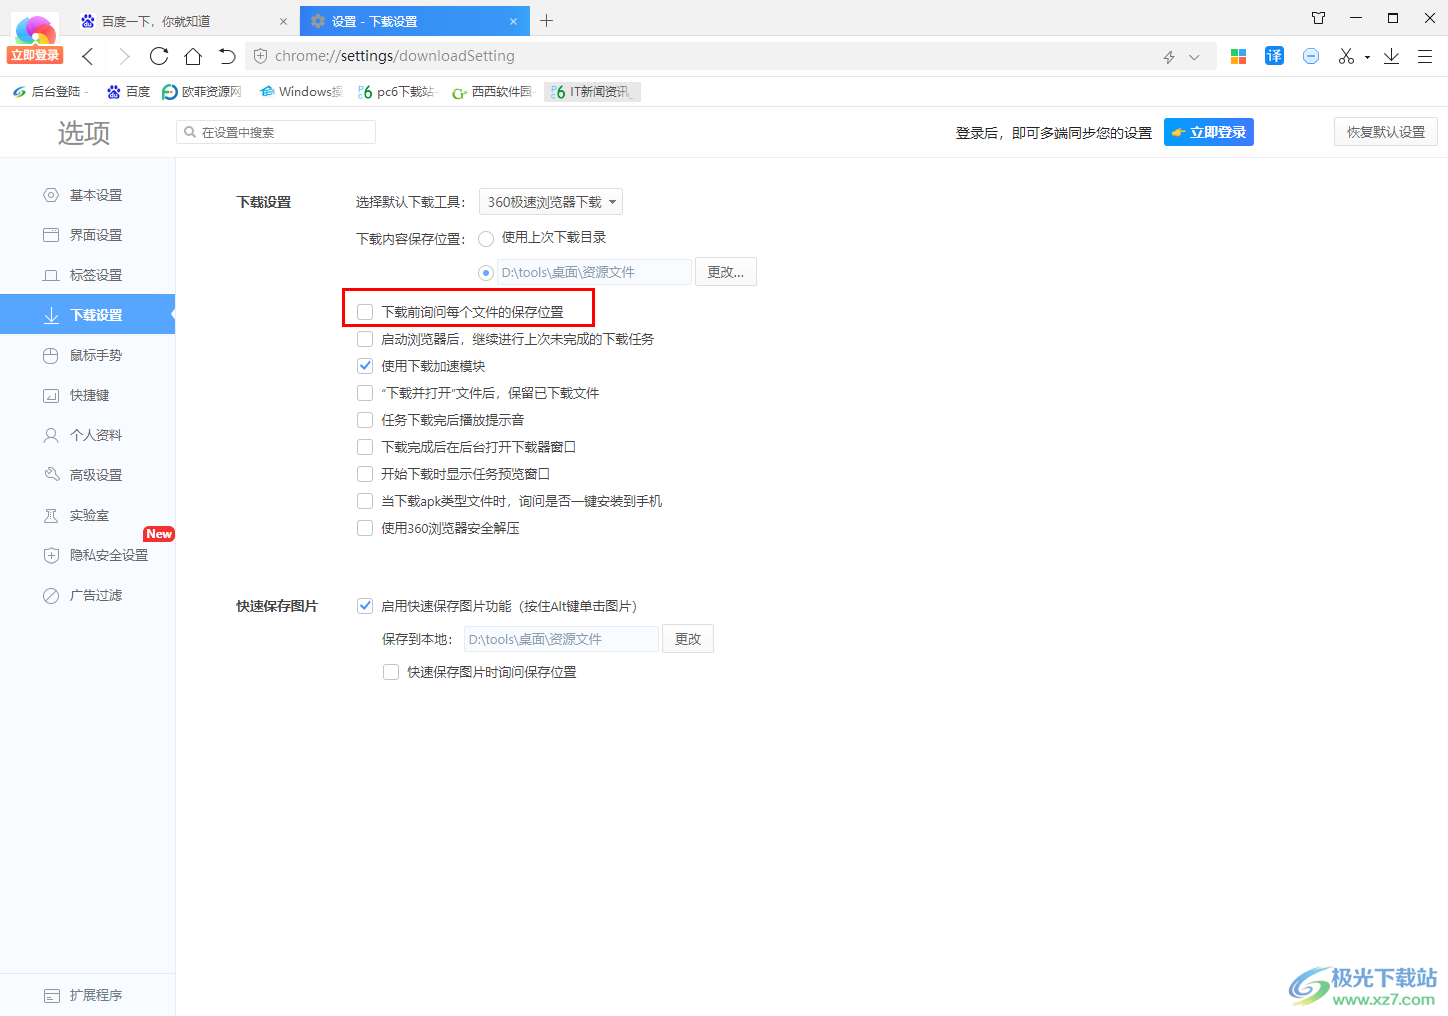Check apk一键安装到手机 option
This screenshot has height=1016, width=1448.
(365, 501)
